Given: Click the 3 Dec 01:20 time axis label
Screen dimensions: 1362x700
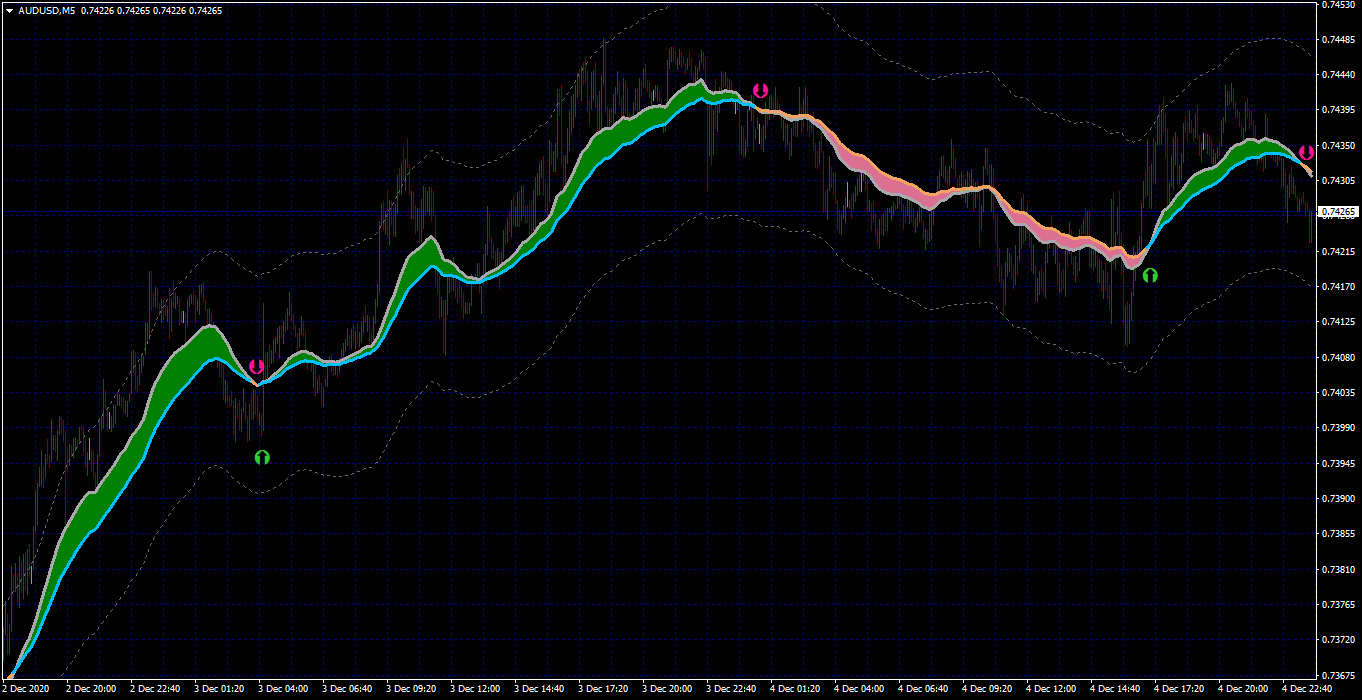Looking at the screenshot, I should click(220, 689).
